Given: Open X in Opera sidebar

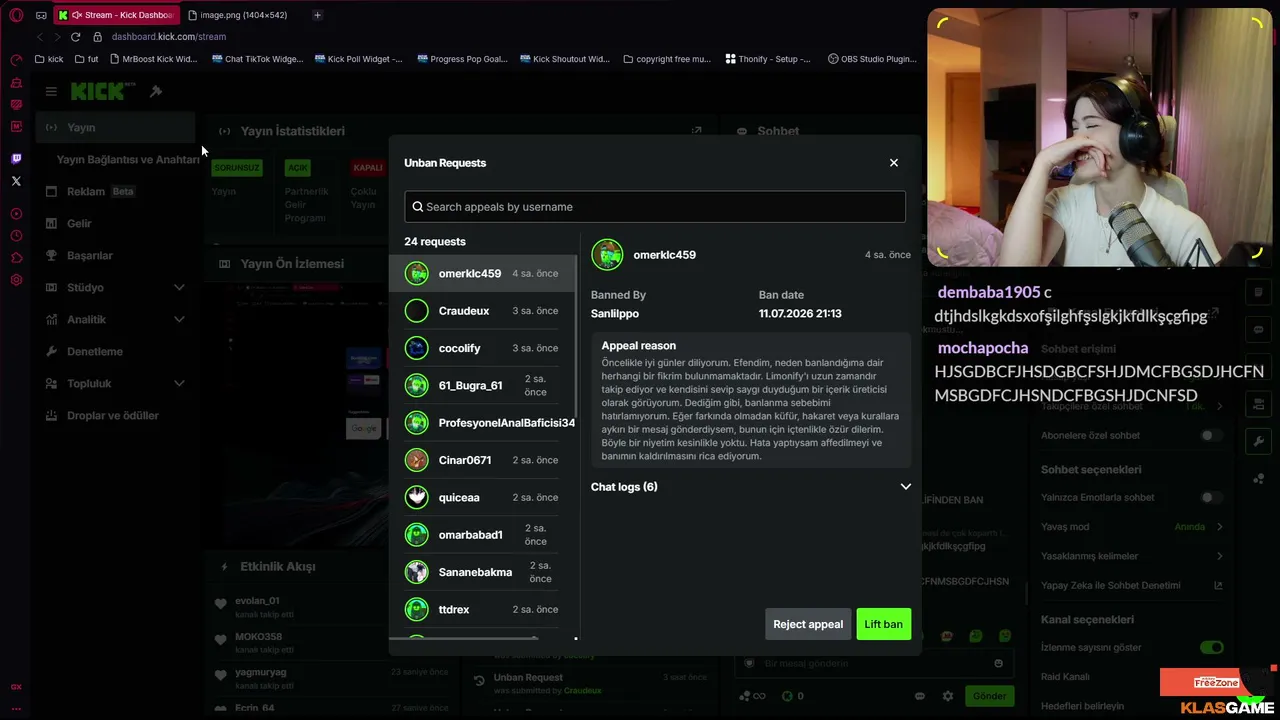Looking at the screenshot, I should click(16, 181).
